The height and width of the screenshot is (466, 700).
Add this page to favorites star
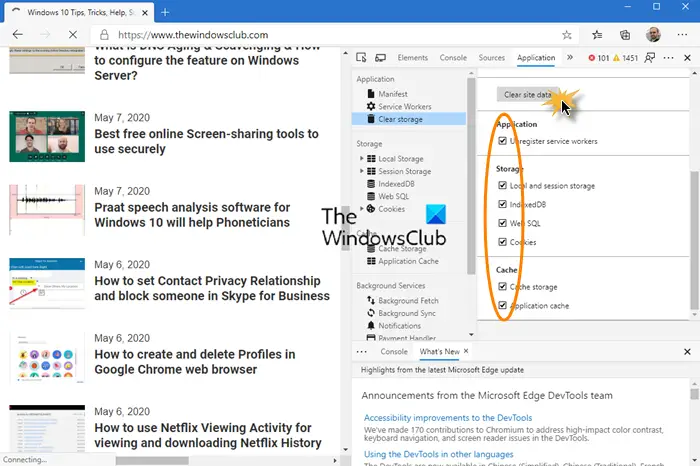pos(567,35)
